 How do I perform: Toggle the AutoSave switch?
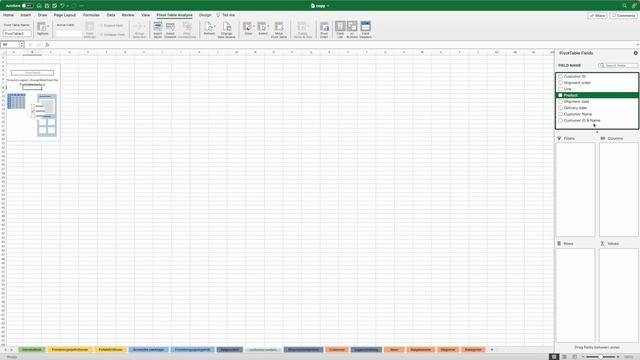(x=27, y=6)
